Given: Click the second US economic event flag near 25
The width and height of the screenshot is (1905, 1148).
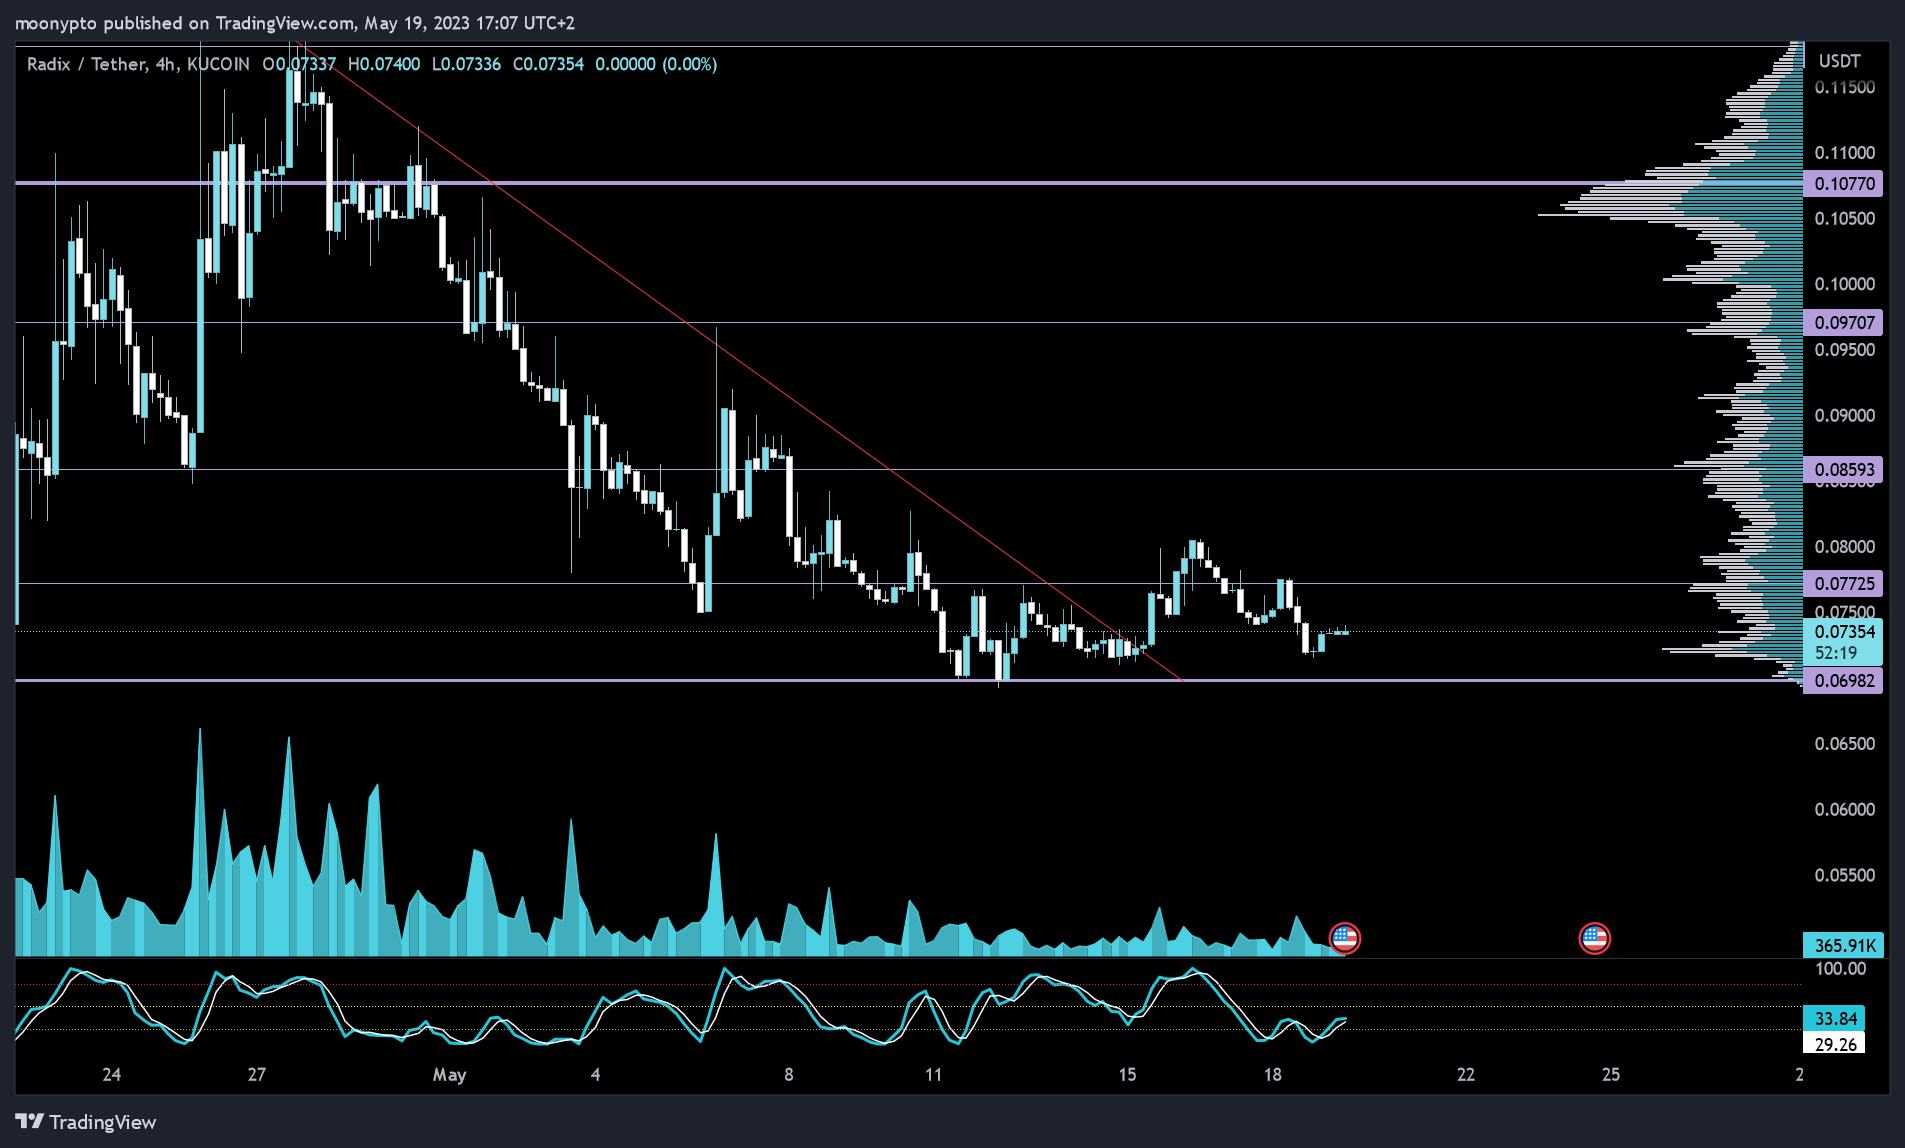Looking at the screenshot, I should (x=1594, y=938).
